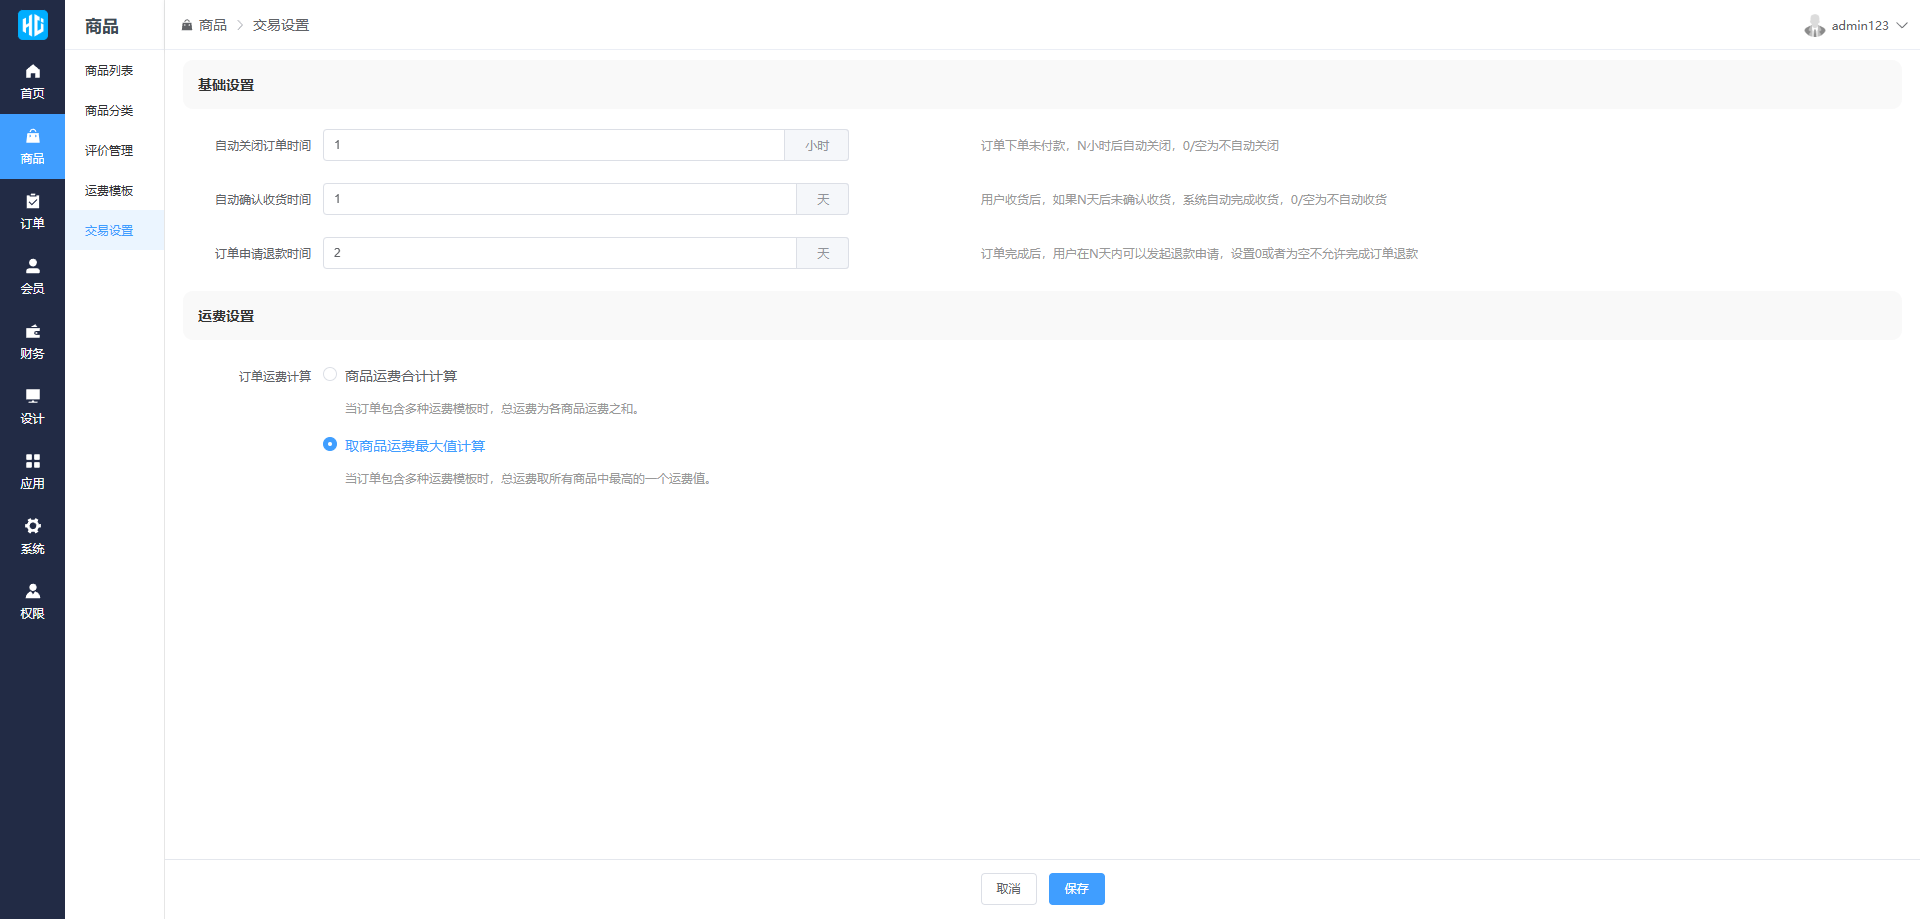1920x919 pixels.
Task: Click the 取消 cancel button
Action: click(x=1008, y=889)
